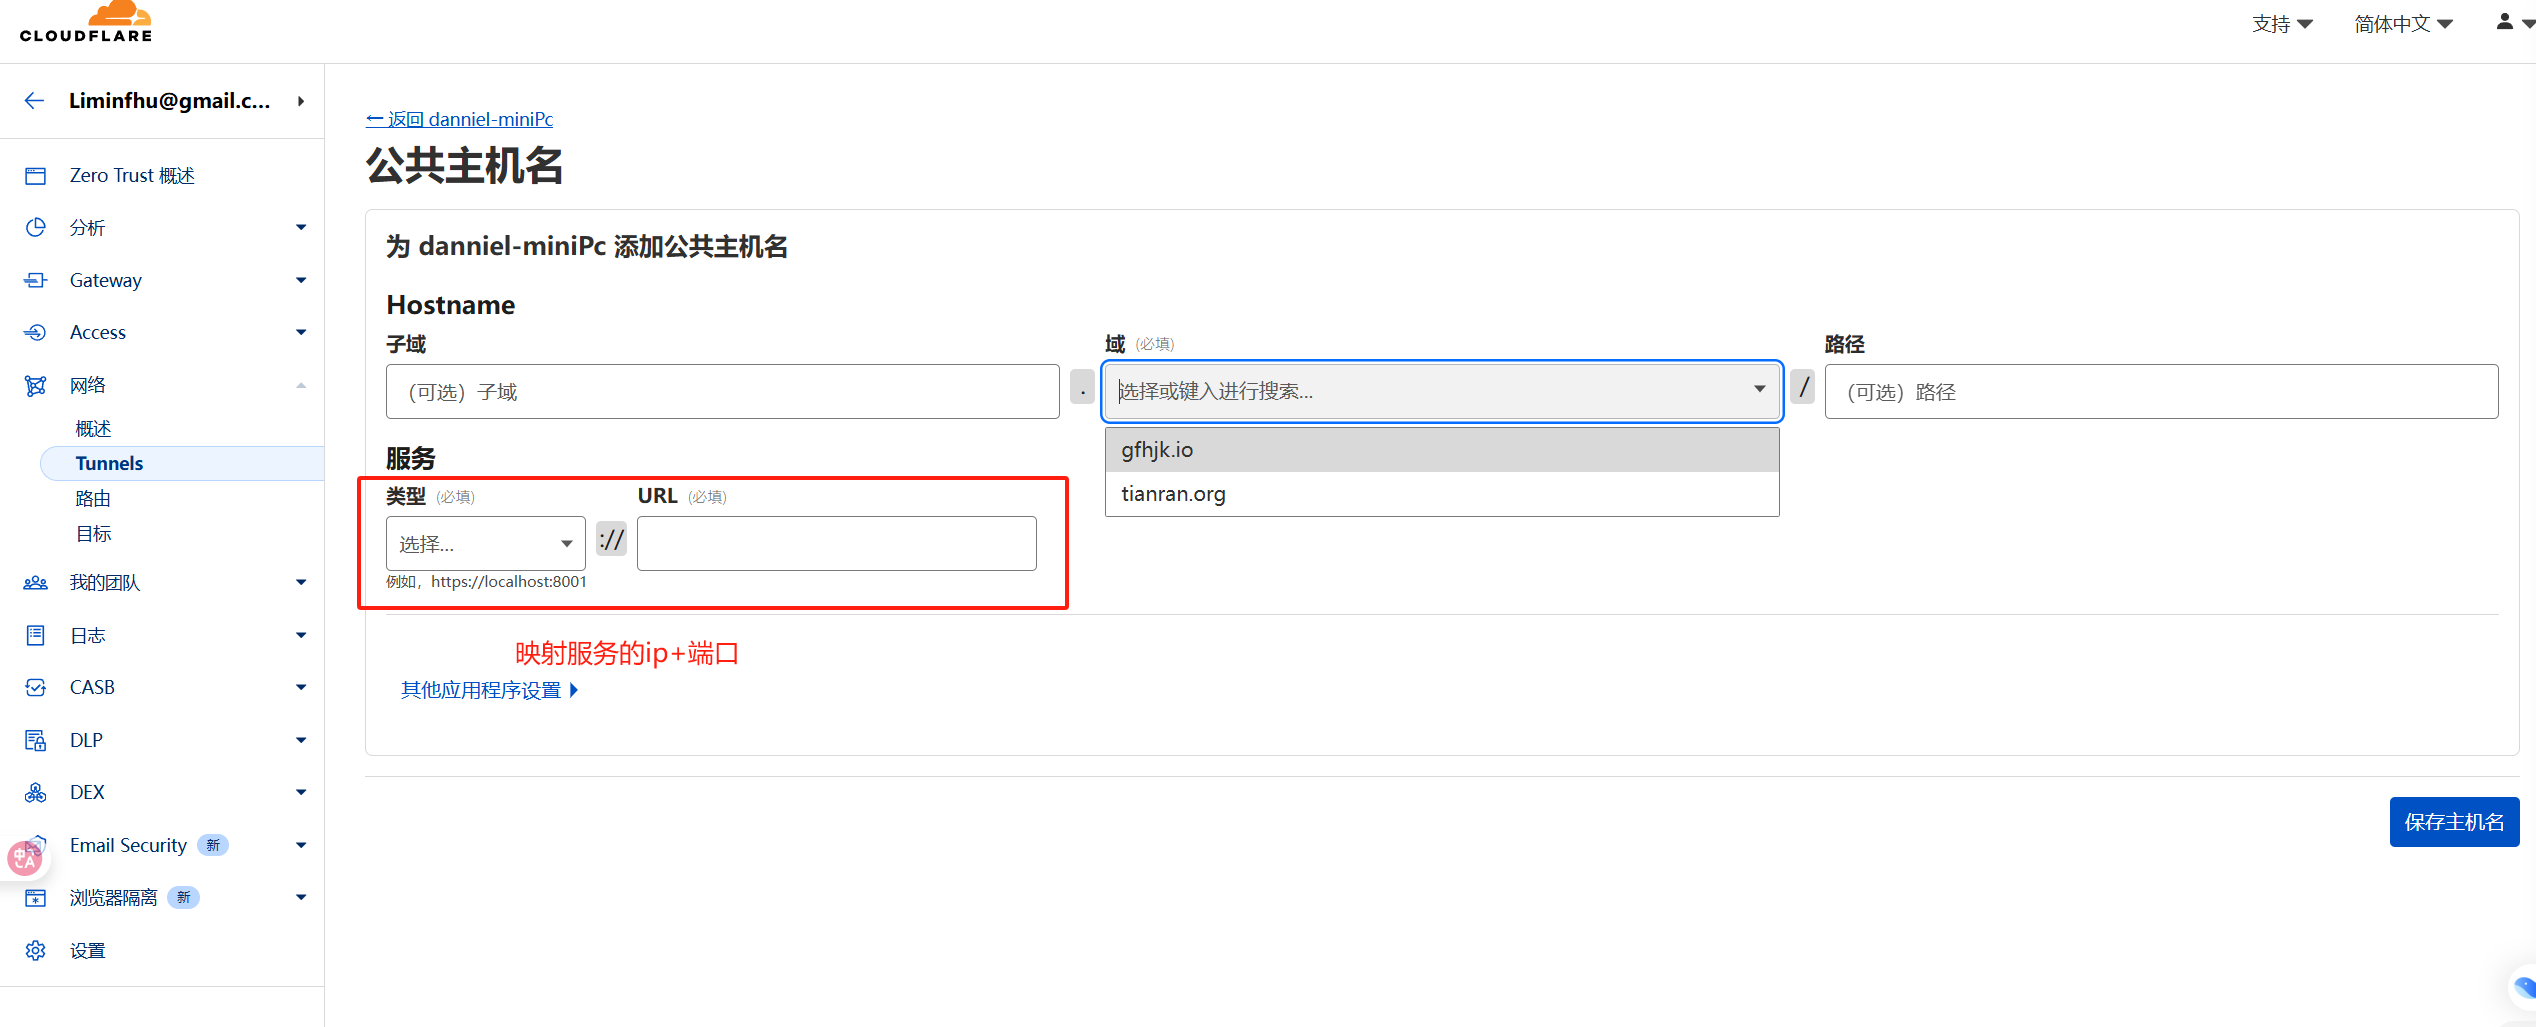Select the gfhjk.io domain option
2536x1027 pixels.
point(1442,450)
